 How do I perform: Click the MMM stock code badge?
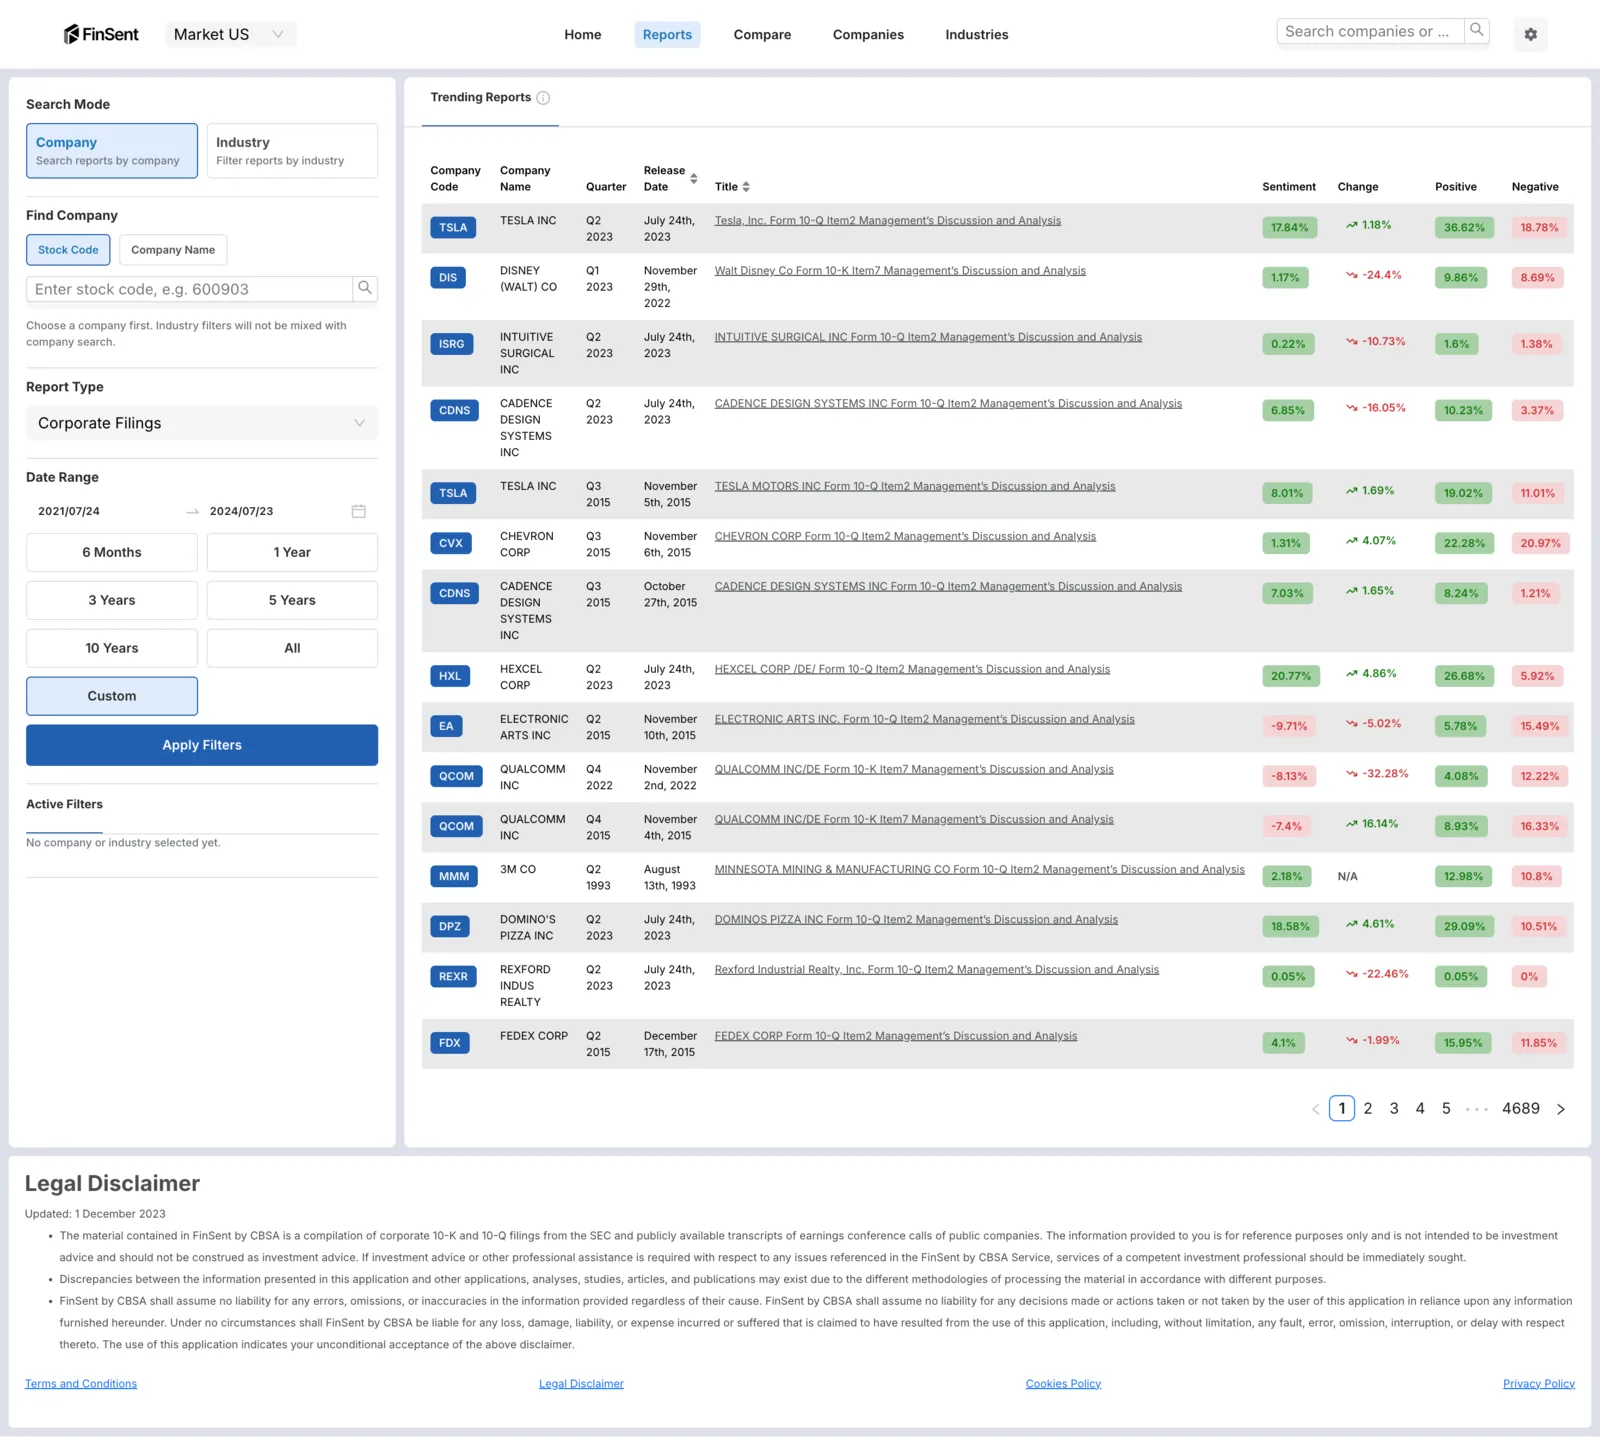coord(454,876)
